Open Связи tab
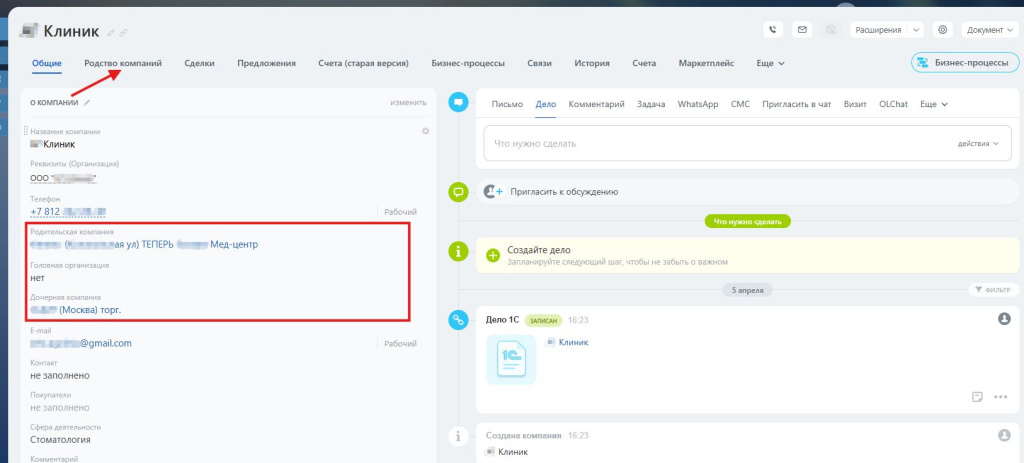The height and width of the screenshot is (463, 1024). pos(539,63)
